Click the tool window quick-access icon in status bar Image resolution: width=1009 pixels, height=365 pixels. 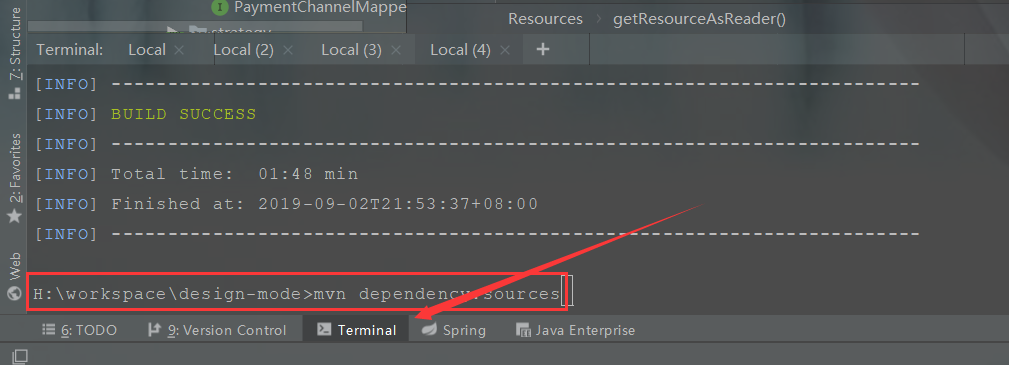(x=20, y=356)
